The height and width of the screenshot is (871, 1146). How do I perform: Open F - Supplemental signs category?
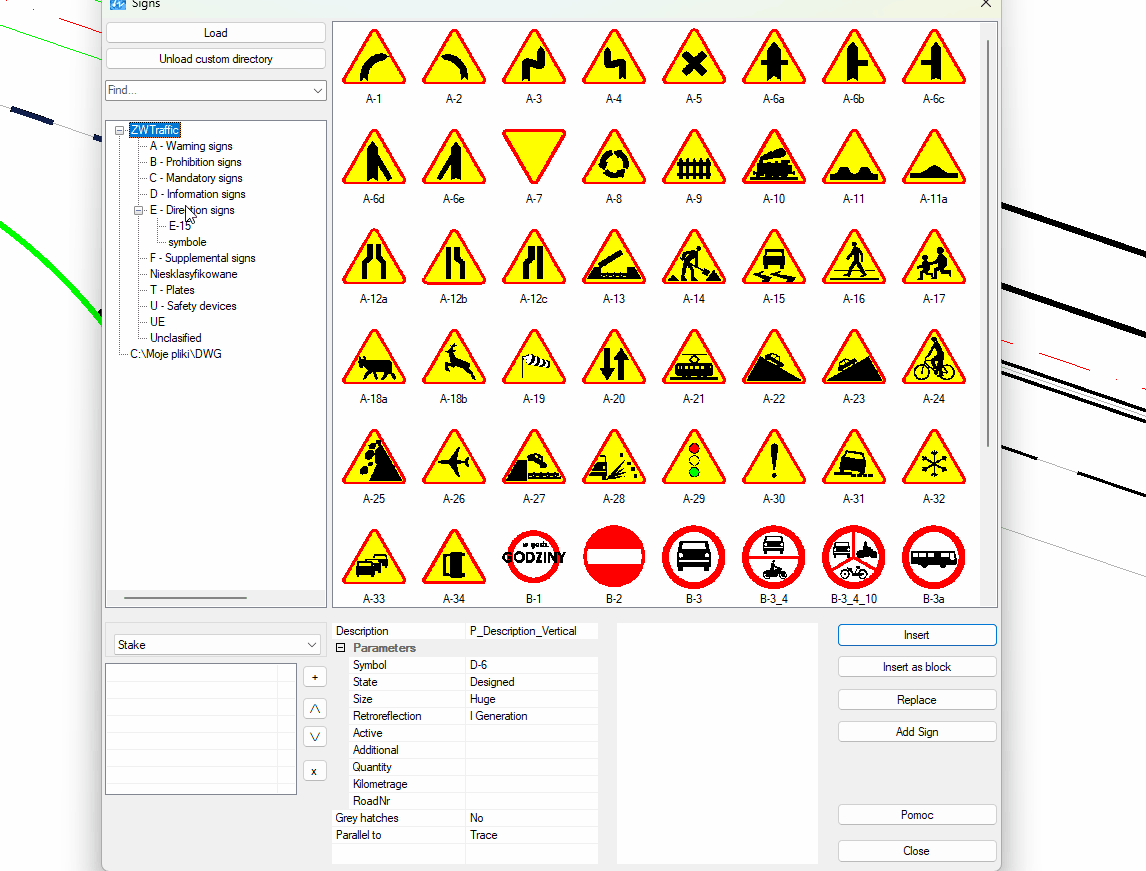pos(202,259)
